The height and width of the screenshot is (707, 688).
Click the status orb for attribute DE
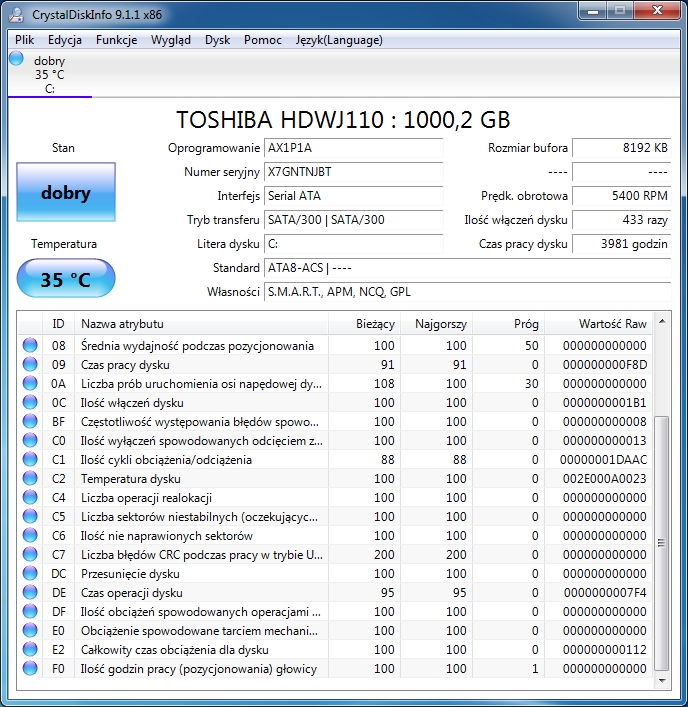[30, 592]
